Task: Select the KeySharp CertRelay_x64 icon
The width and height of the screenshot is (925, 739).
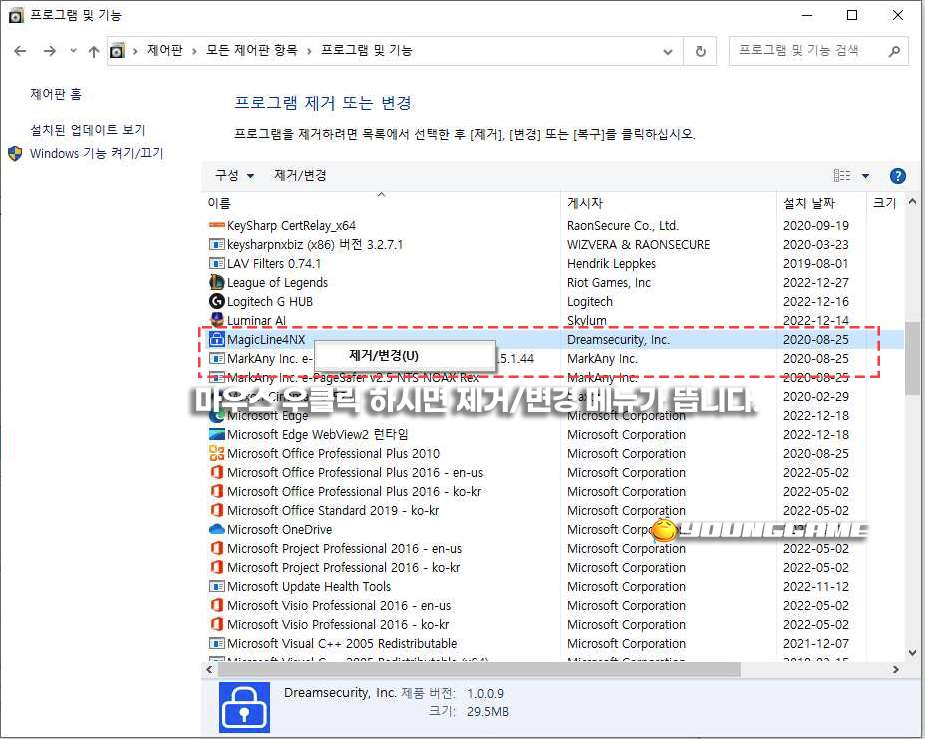Action: click(217, 225)
